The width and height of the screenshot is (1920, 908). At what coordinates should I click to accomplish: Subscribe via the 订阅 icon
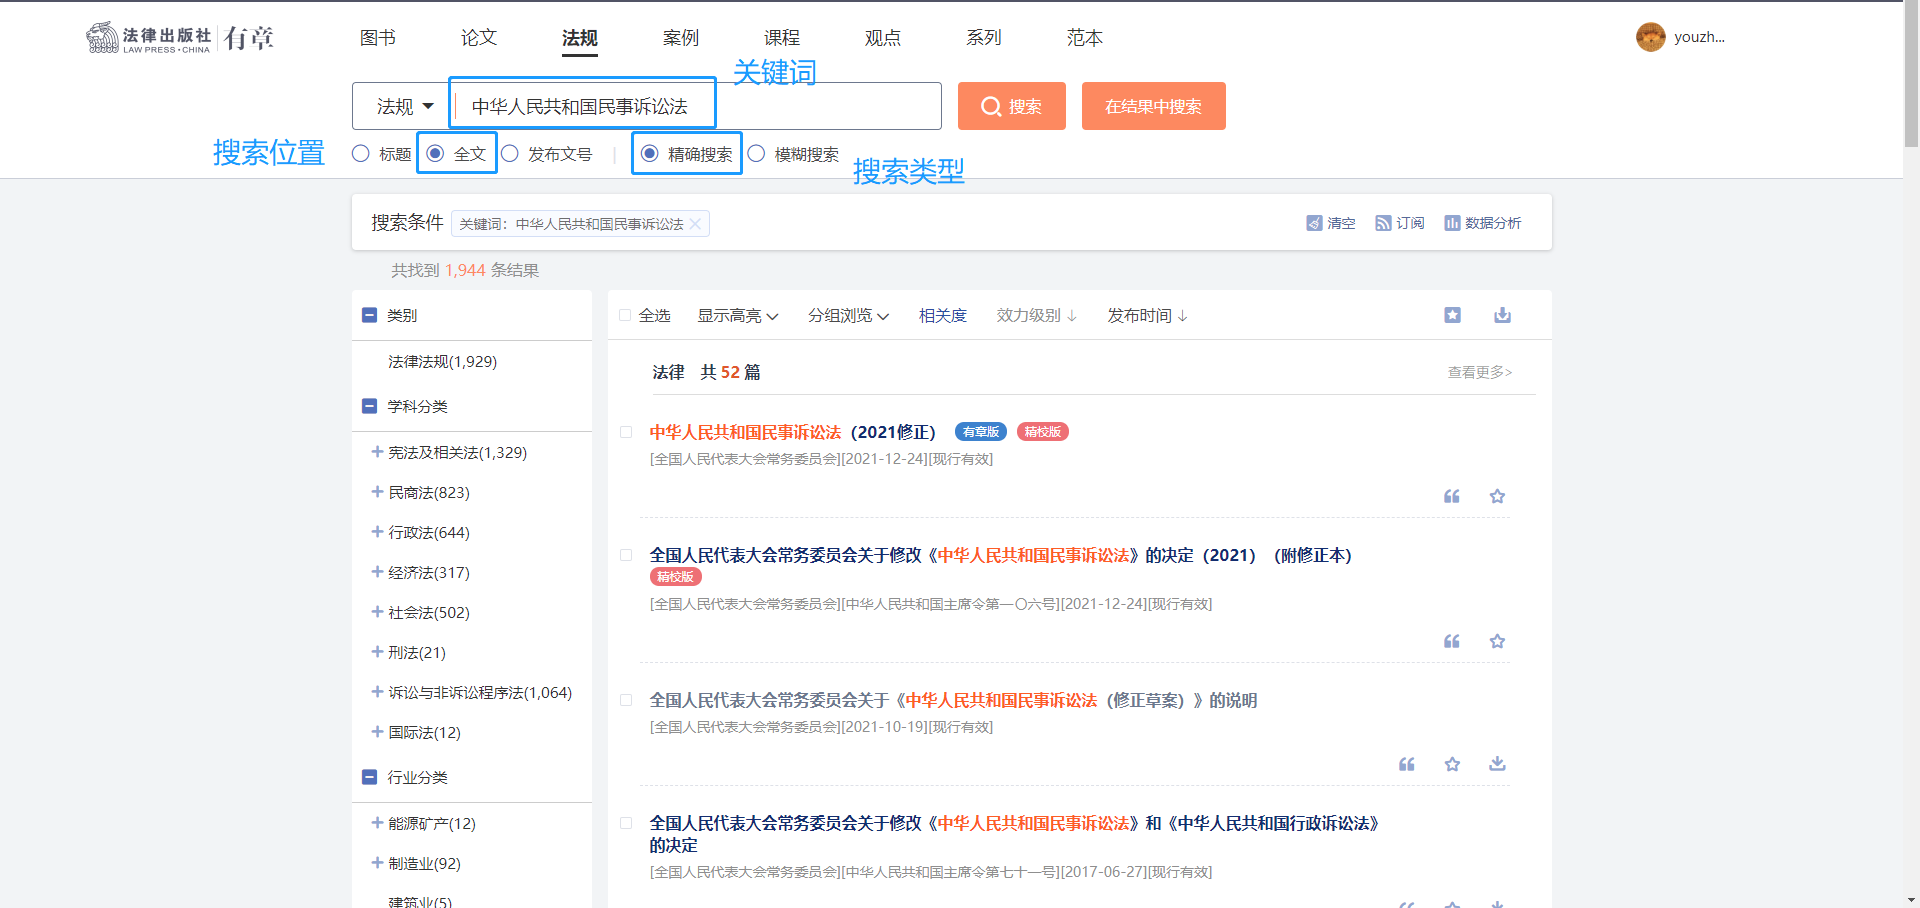pyautogui.click(x=1400, y=223)
